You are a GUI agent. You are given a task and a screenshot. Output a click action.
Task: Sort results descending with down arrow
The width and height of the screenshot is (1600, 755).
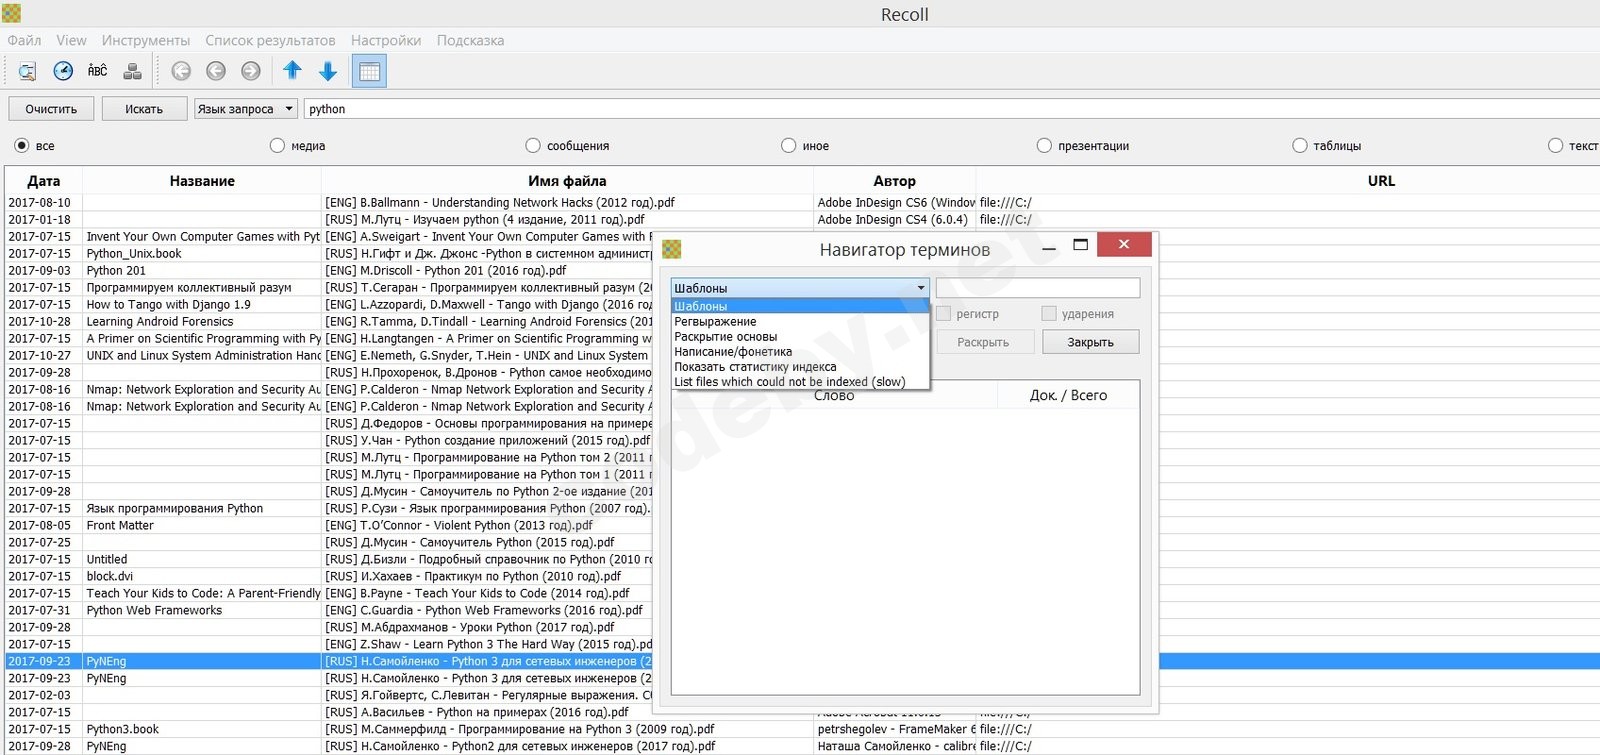tap(327, 71)
